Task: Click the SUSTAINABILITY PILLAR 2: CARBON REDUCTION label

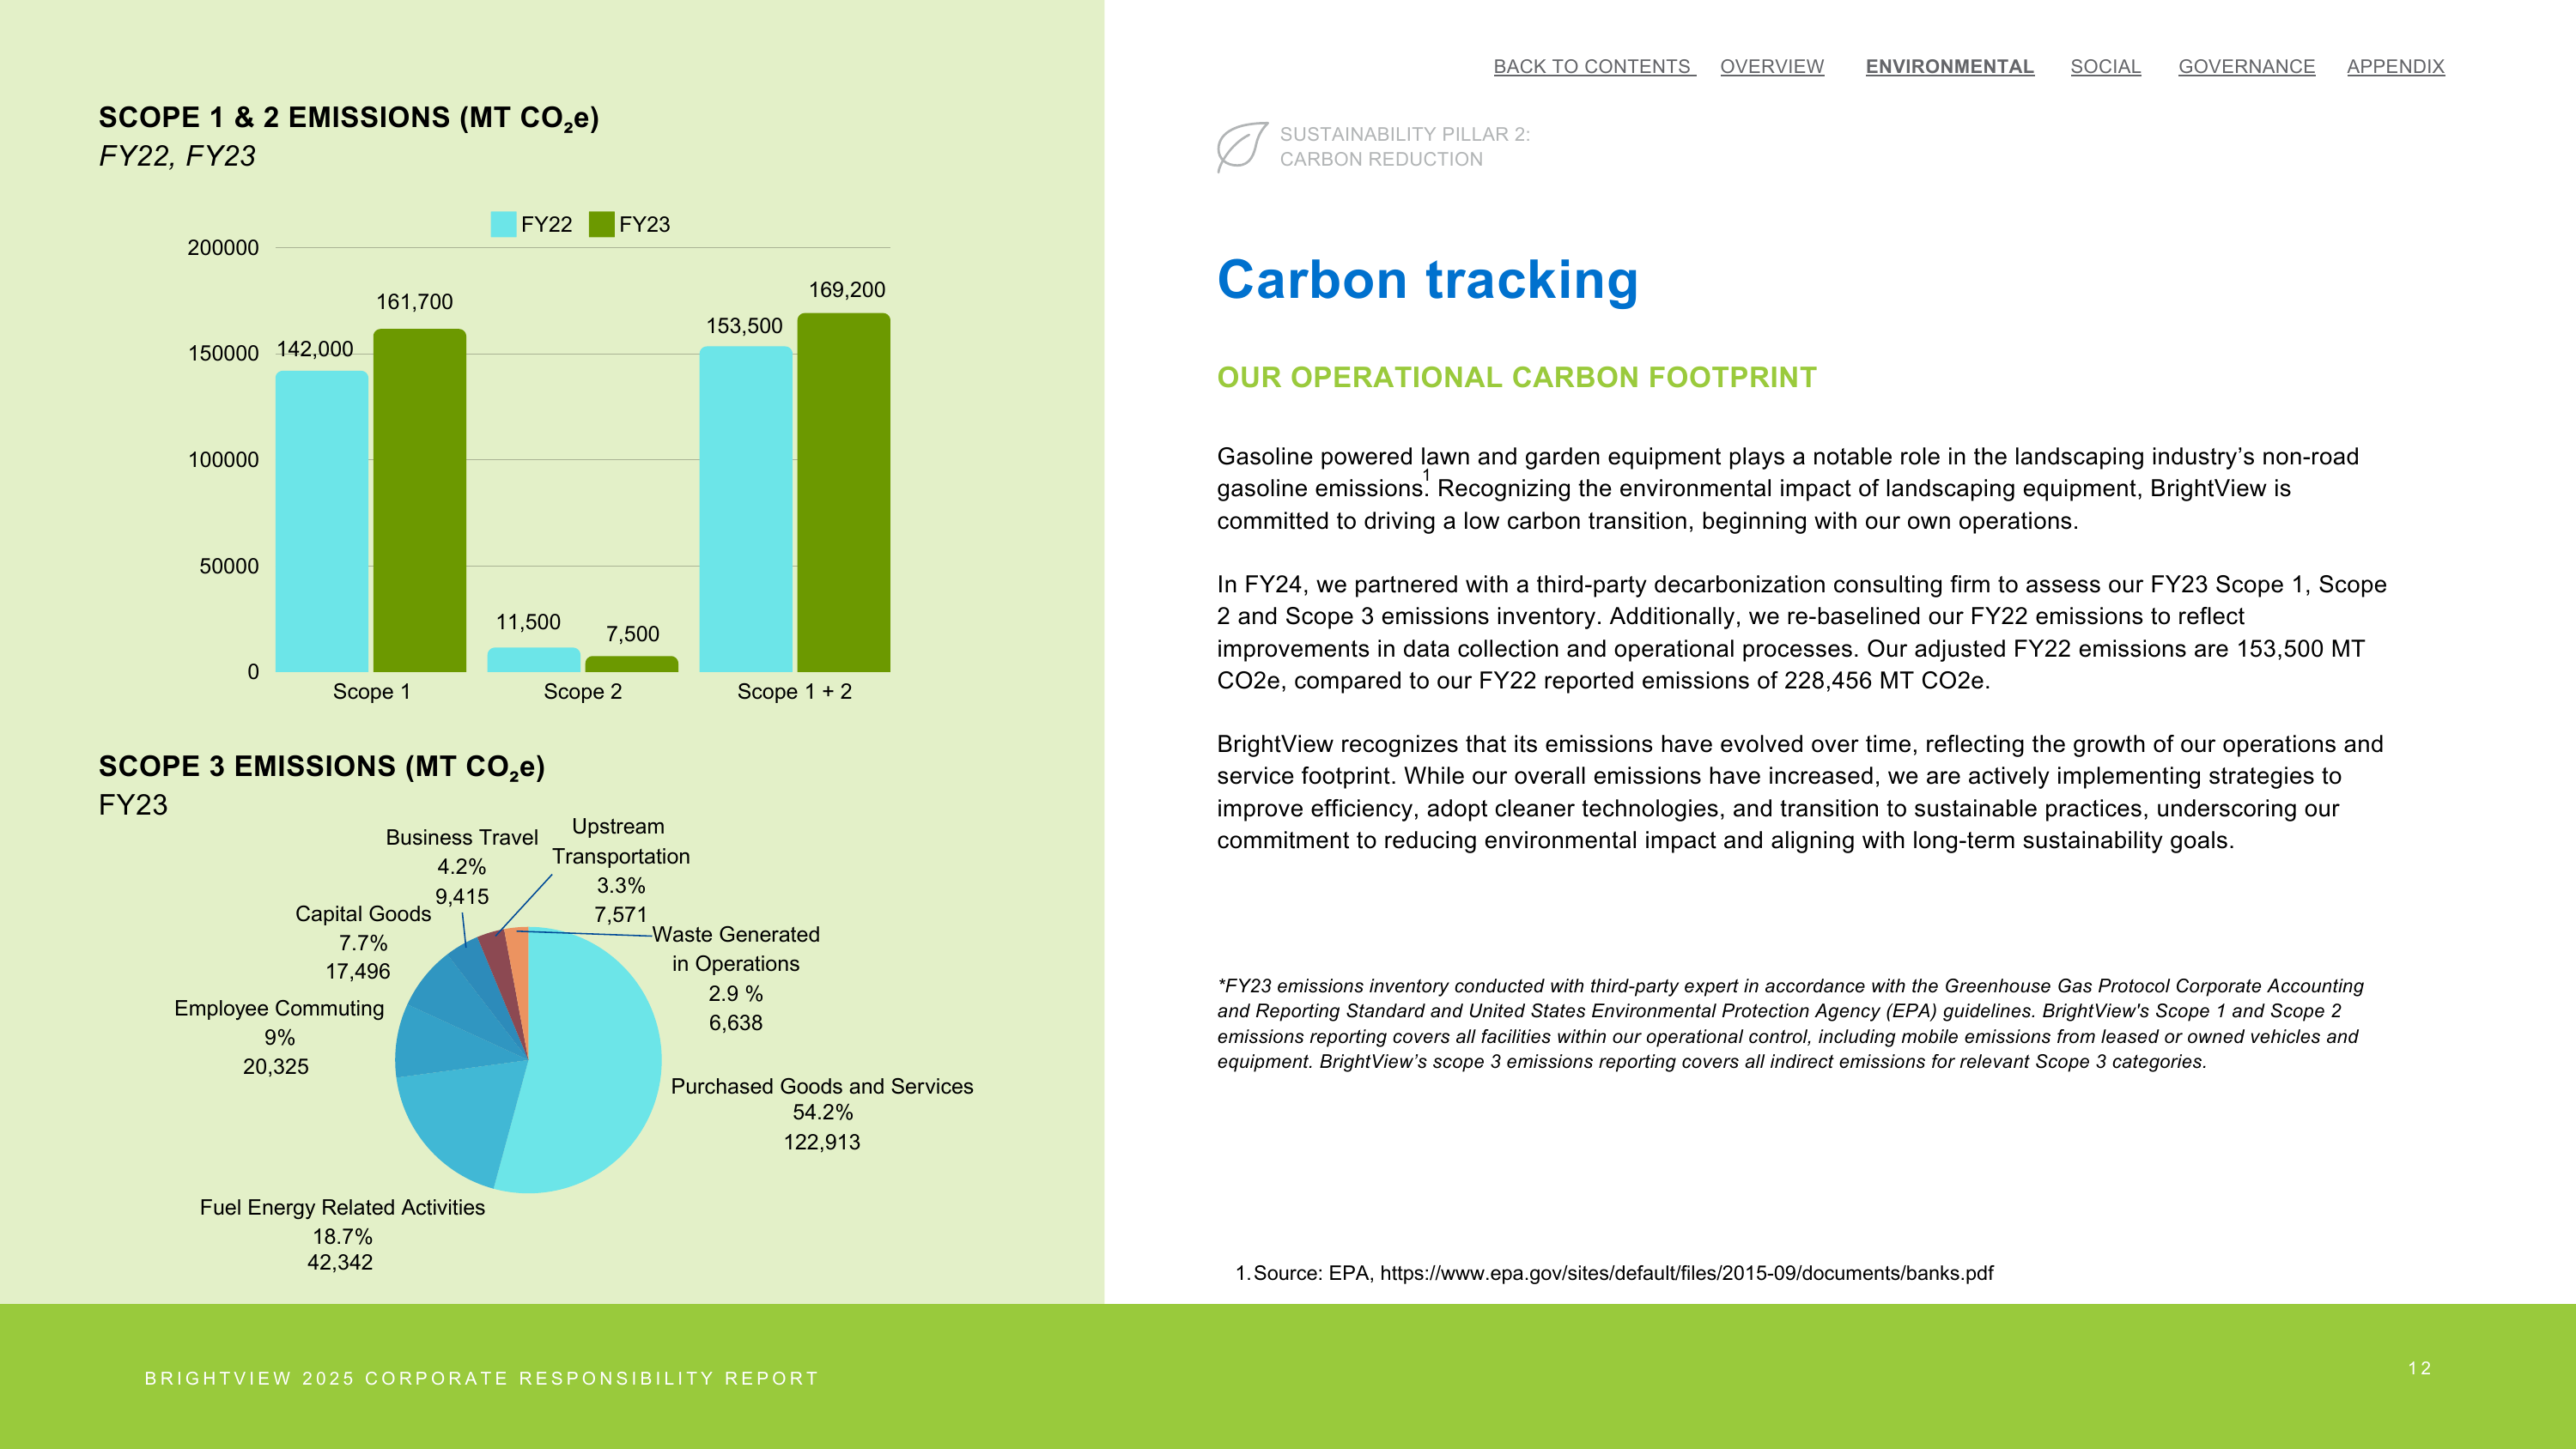Action: pyautogui.click(x=1404, y=147)
